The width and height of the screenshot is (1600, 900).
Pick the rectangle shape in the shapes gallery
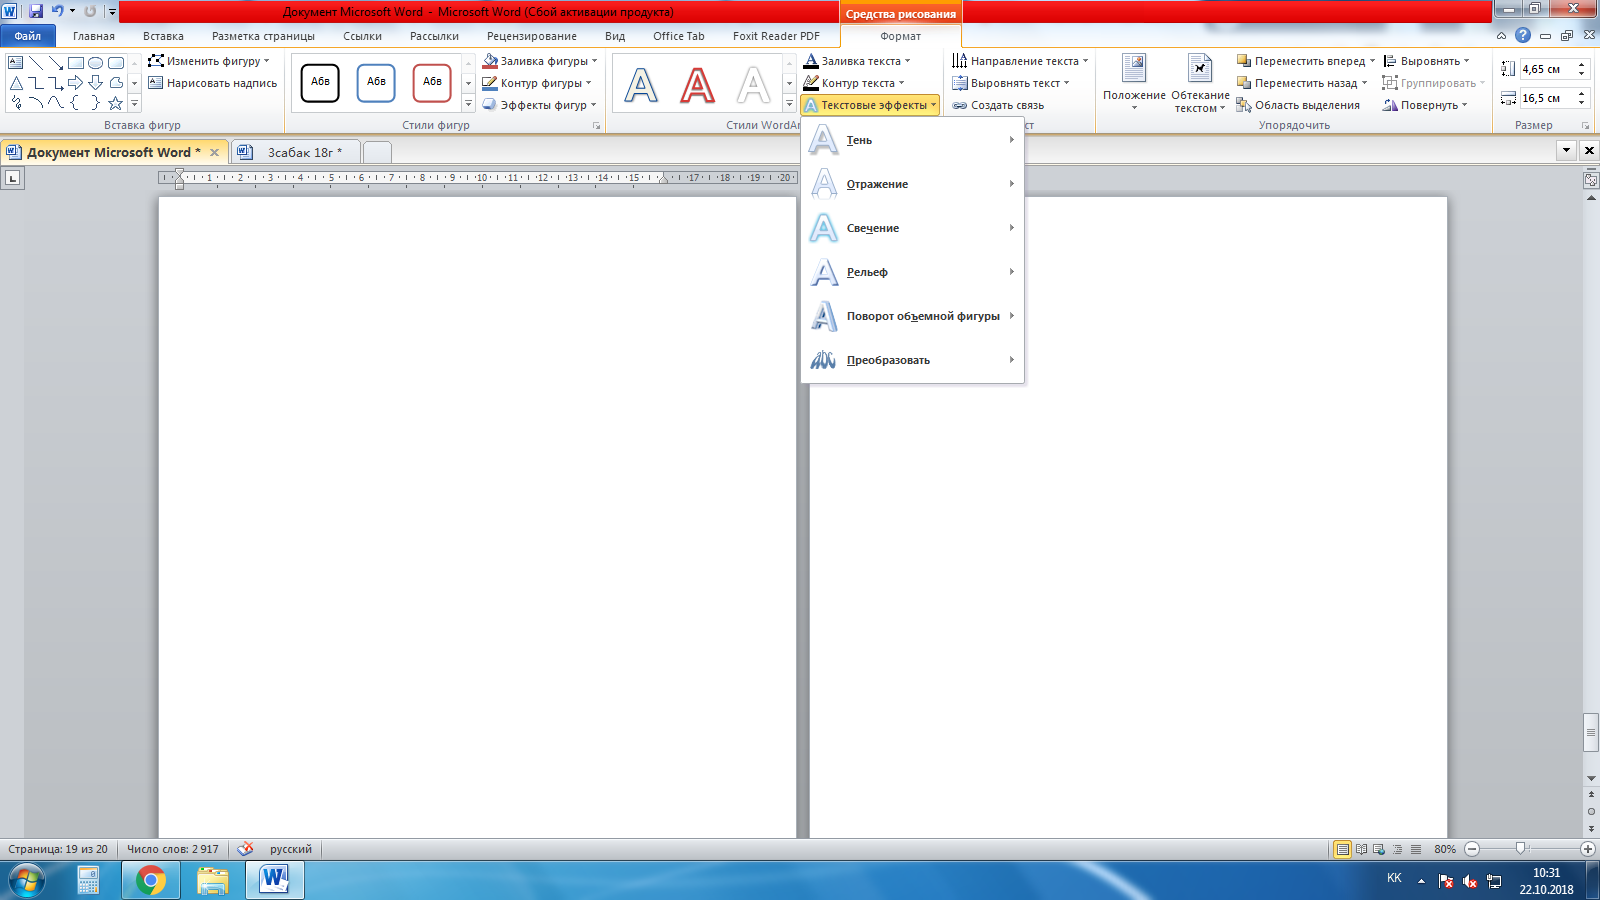tap(76, 62)
